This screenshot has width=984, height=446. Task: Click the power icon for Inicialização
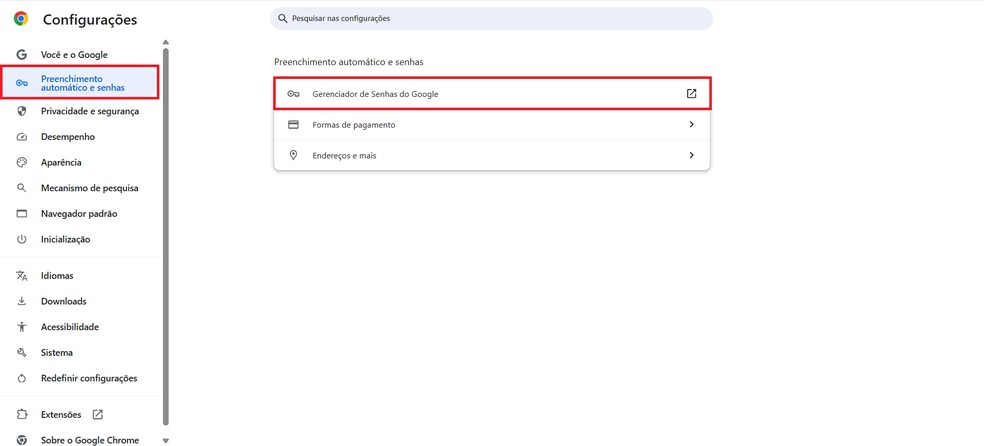(21, 239)
